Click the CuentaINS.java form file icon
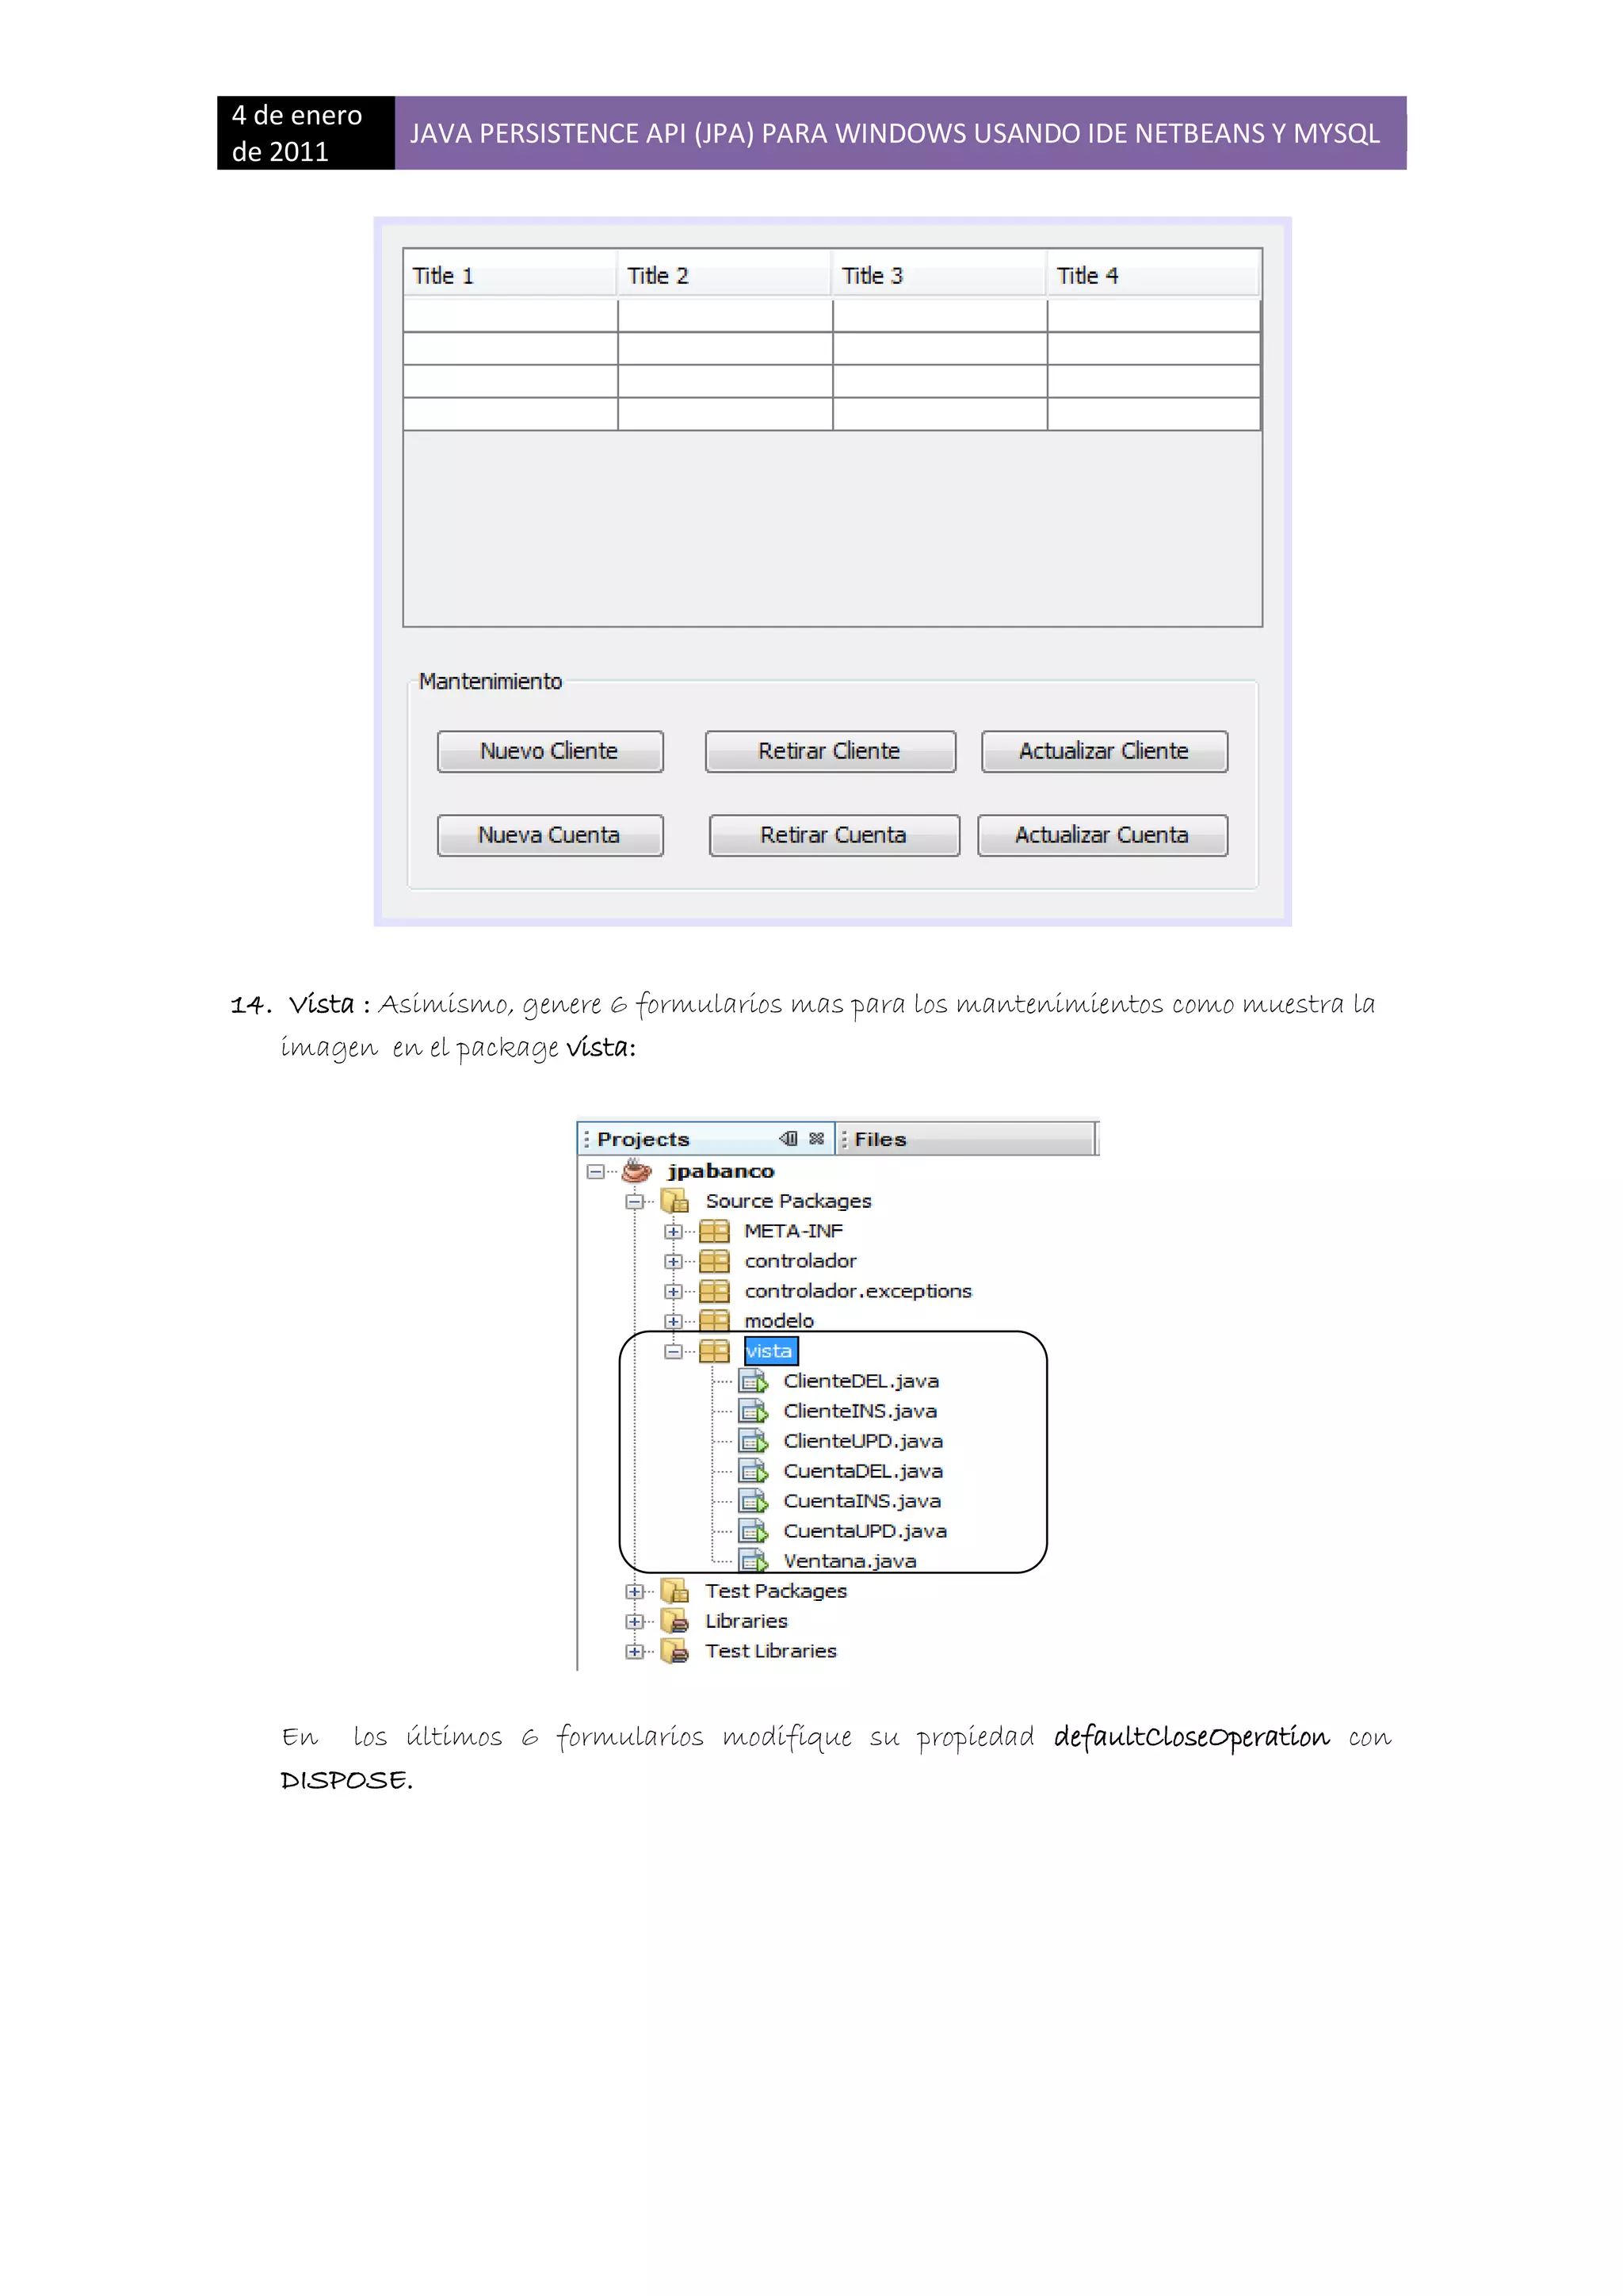 click(x=753, y=1502)
